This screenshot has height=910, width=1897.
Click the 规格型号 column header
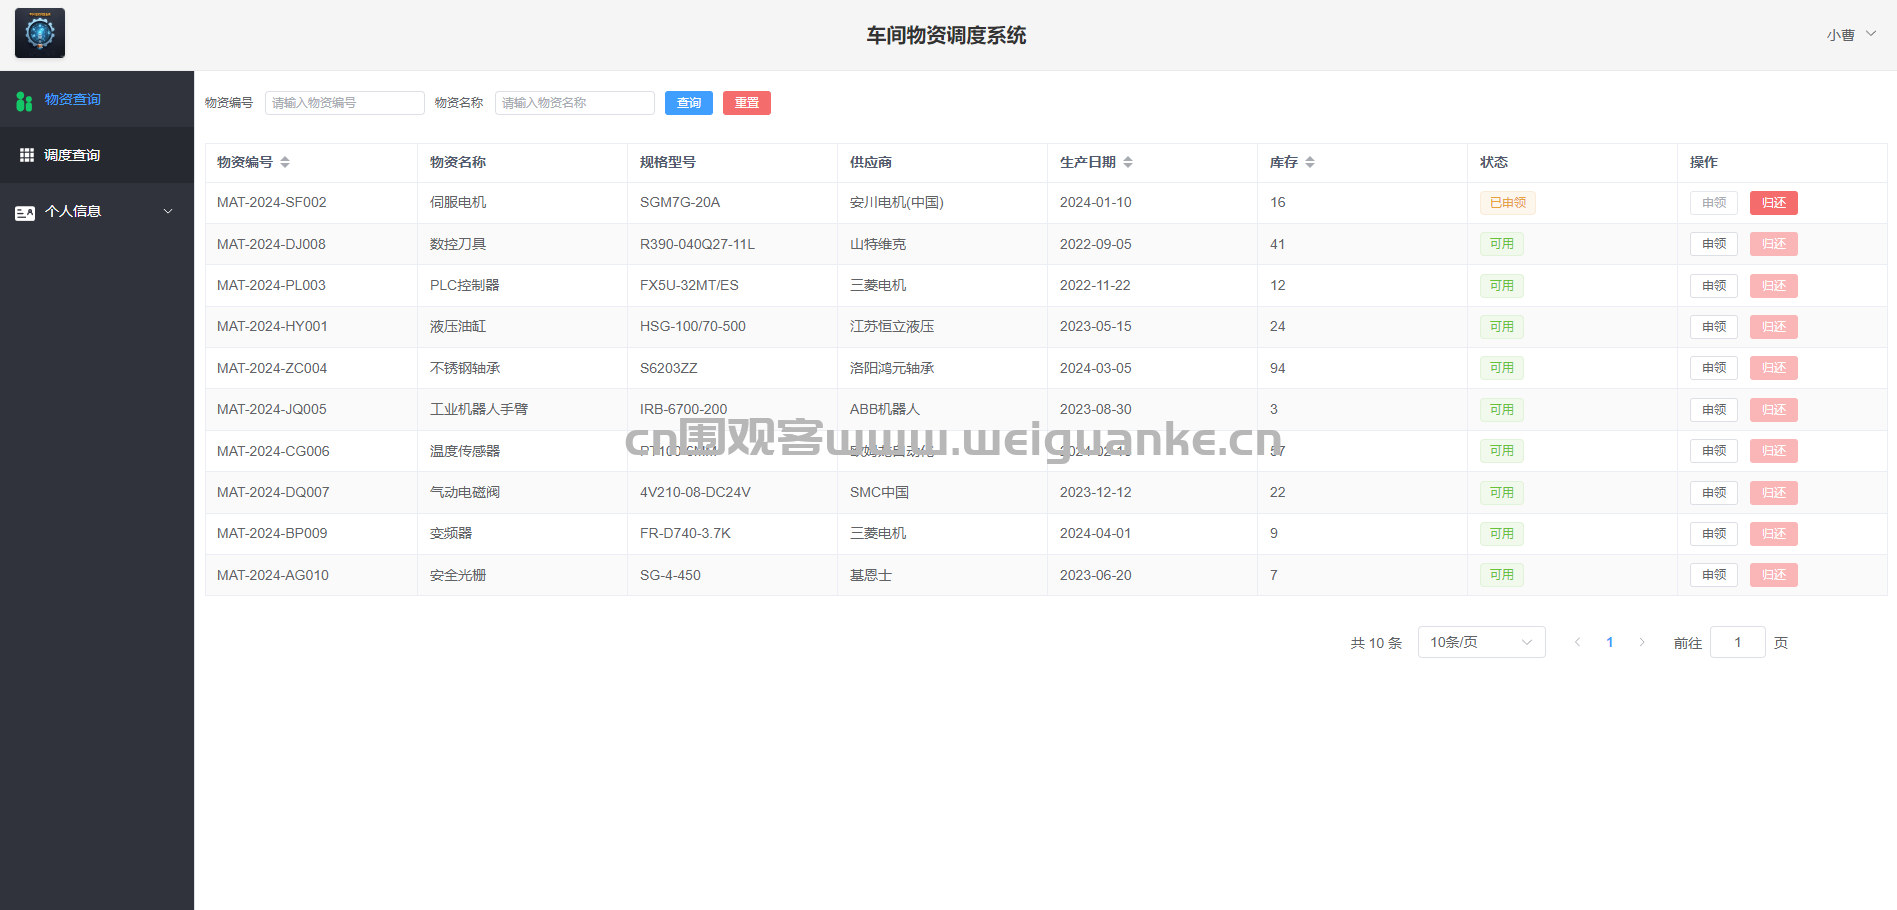(x=668, y=162)
